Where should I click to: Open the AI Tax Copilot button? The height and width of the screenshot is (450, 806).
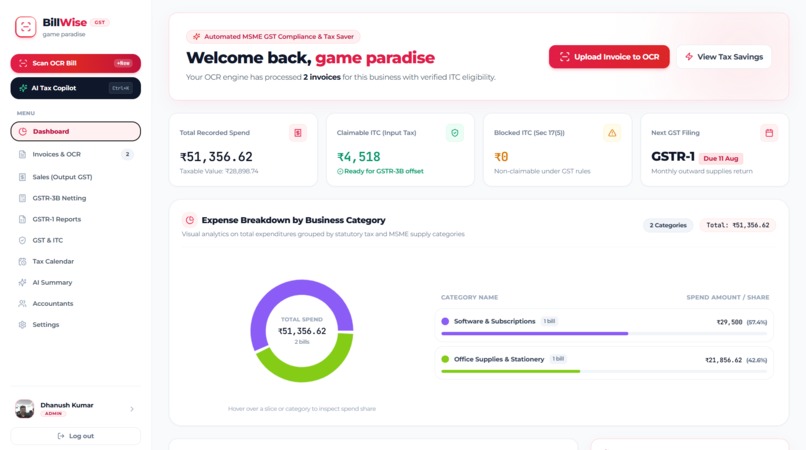(x=76, y=88)
